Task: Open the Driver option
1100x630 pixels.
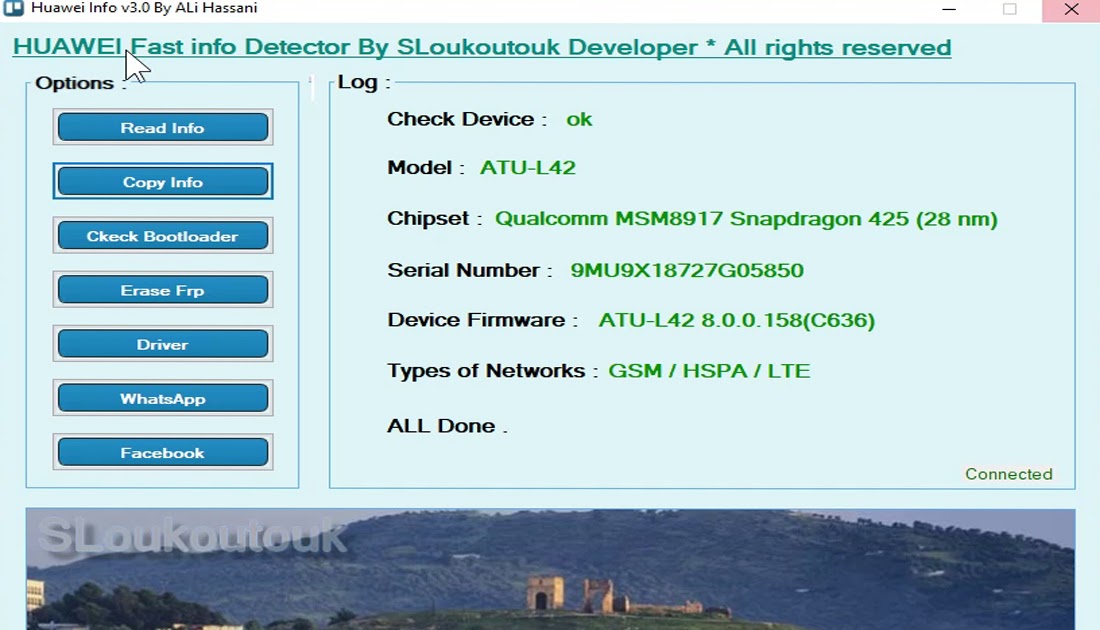Action: tap(163, 344)
